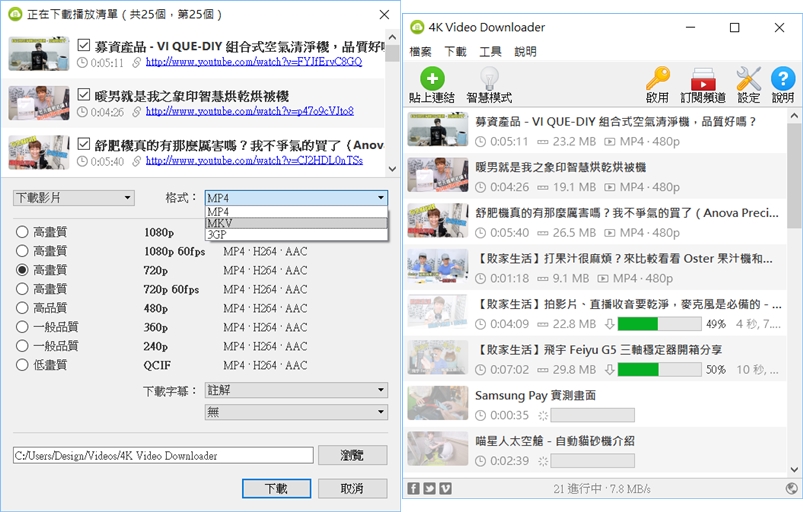Uncheck the 暖男就是我 video checkbox
Image resolution: width=803 pixels, height=512 pixels.
83,94
